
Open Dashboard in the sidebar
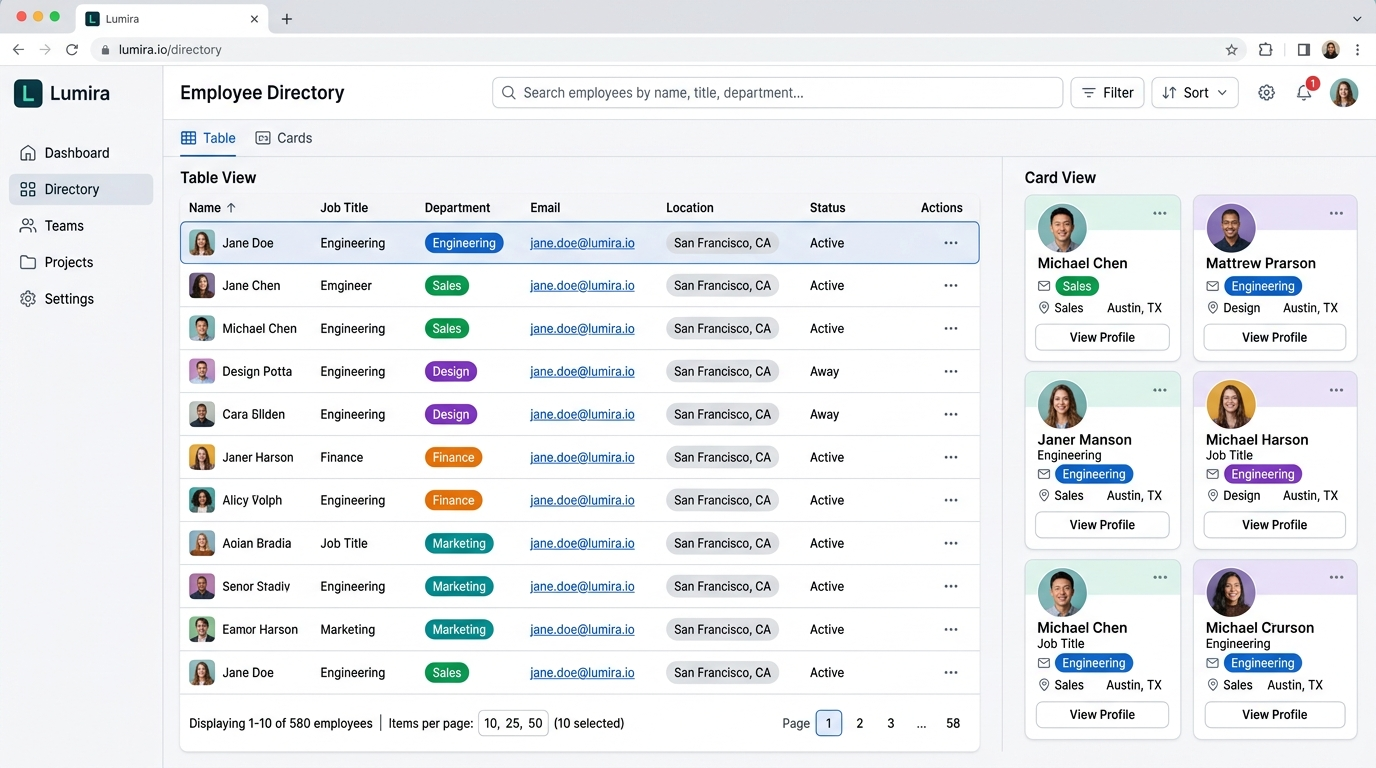(x=81, y=153)
